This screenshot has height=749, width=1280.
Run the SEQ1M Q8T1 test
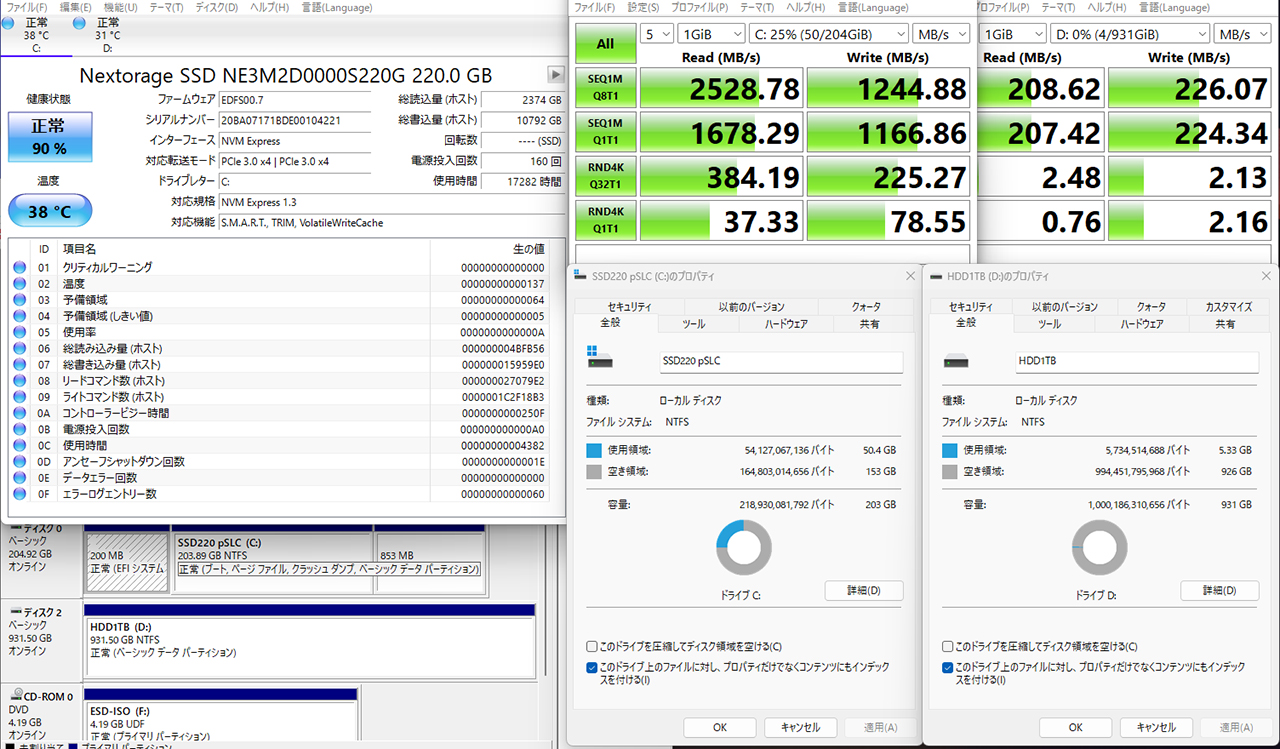[x=605, y=89]
